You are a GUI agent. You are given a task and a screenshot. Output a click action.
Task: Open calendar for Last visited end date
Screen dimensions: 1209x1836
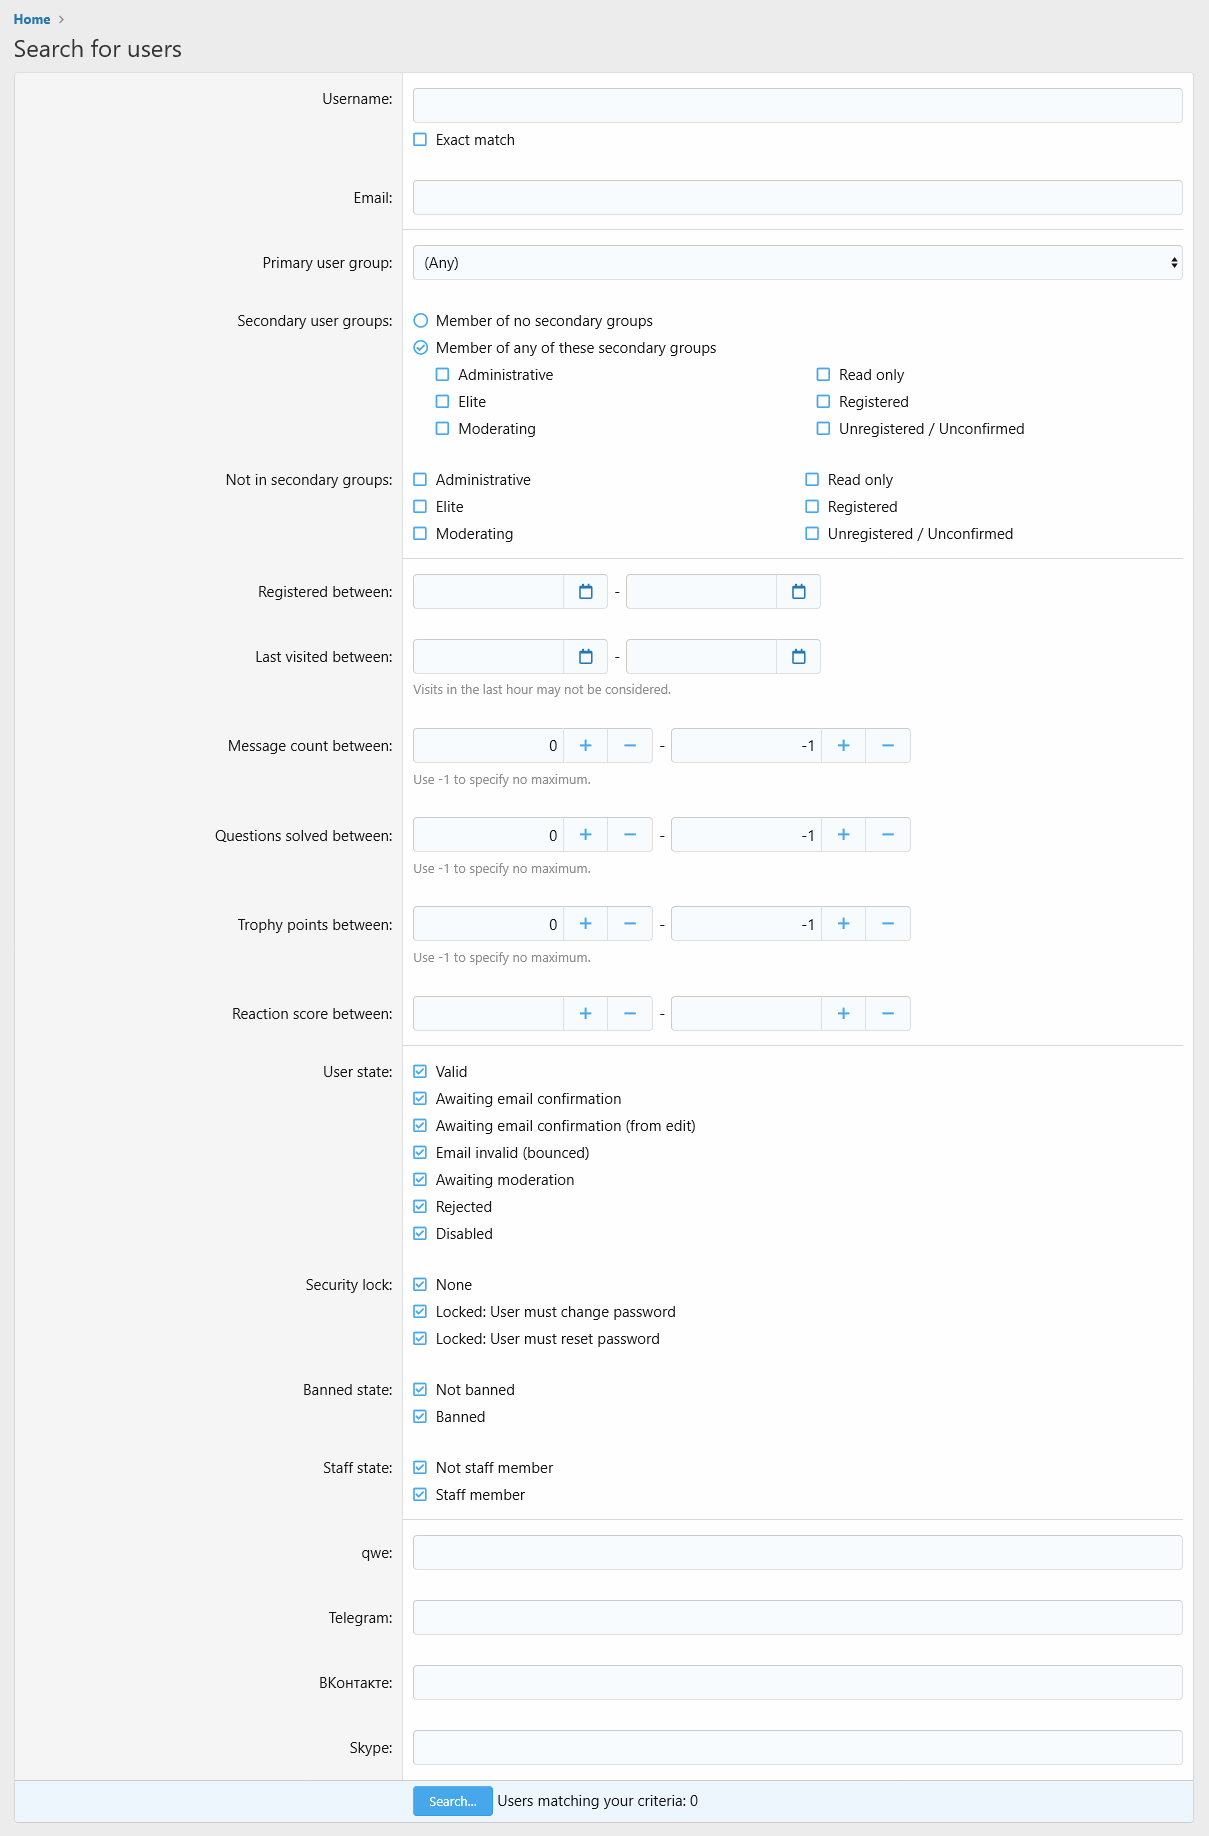click(x=799, y=657)
